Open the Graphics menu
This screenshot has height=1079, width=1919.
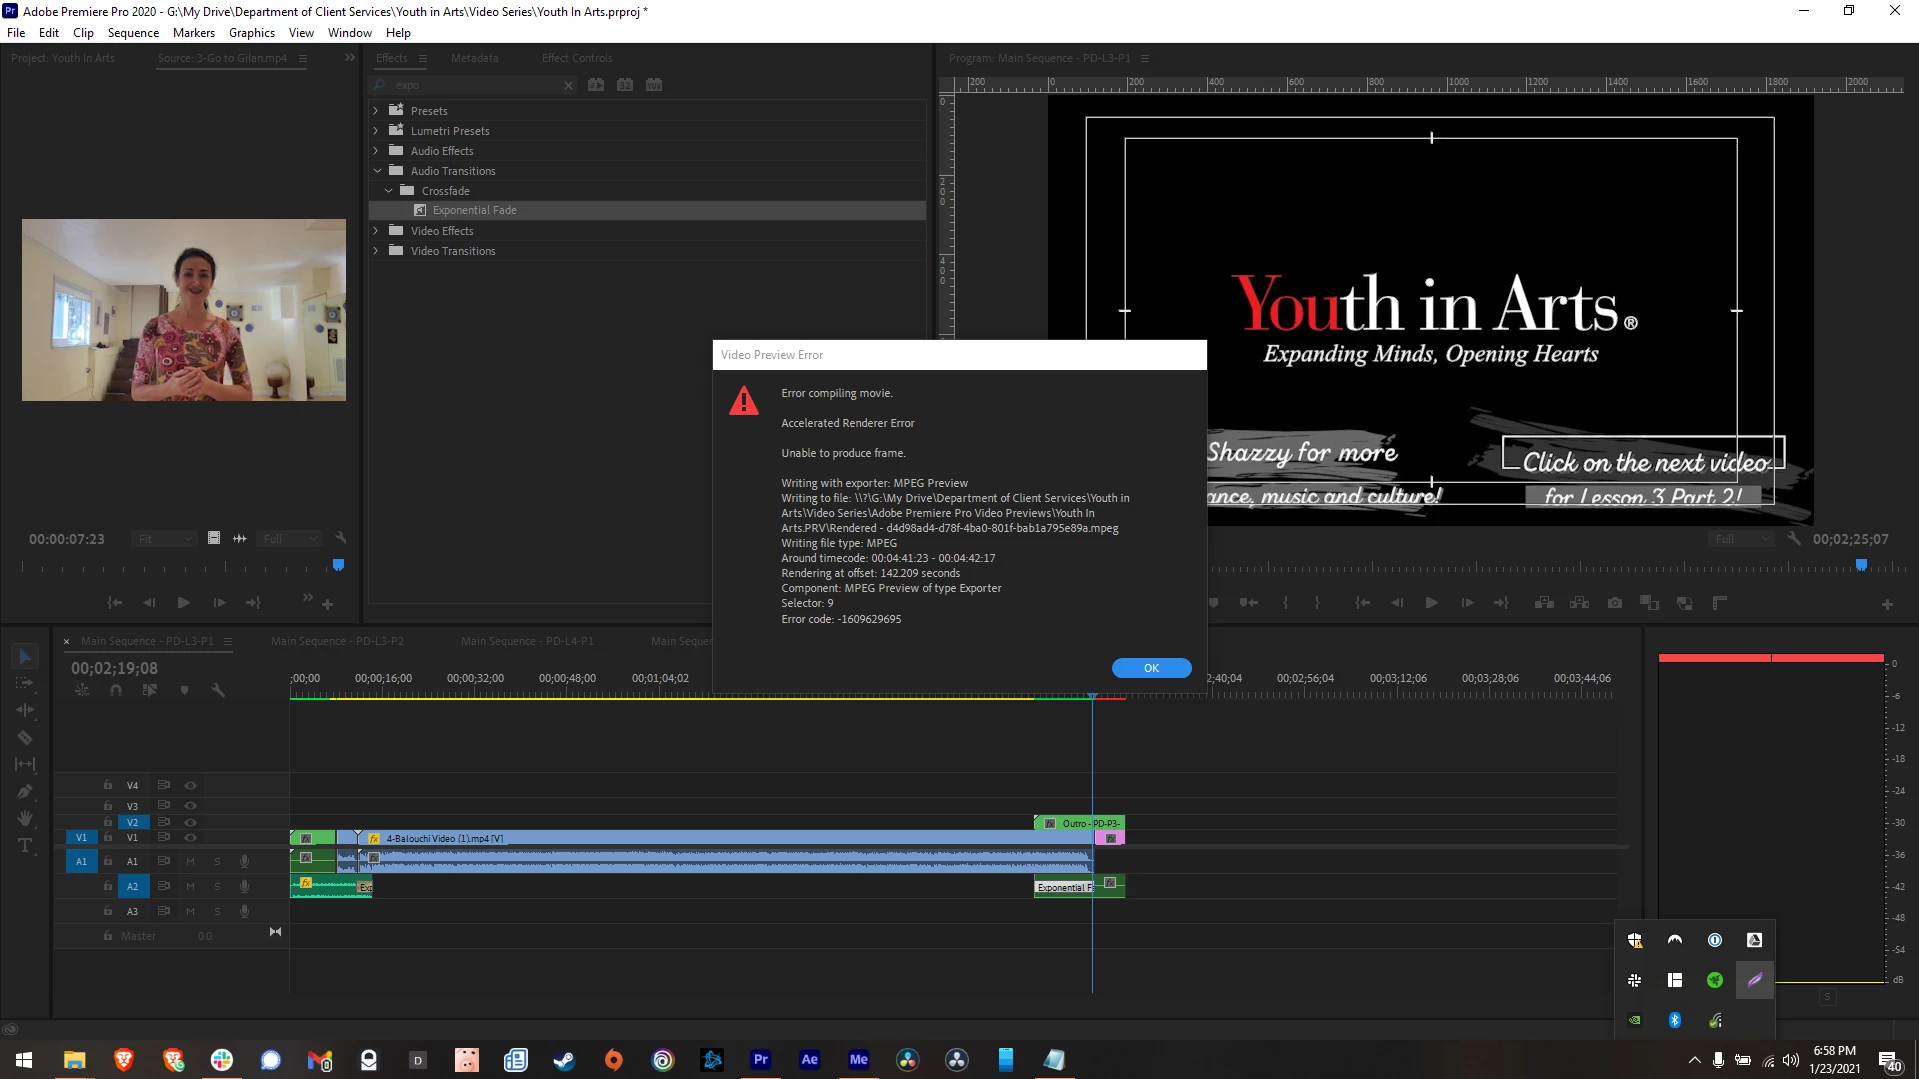[x=252, y=33]
